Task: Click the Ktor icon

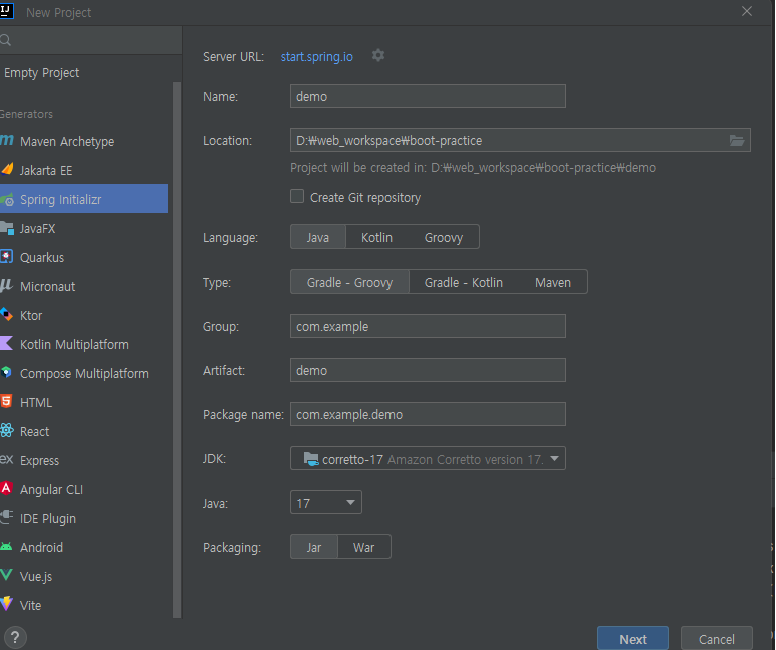Action: tap(7, 315)
